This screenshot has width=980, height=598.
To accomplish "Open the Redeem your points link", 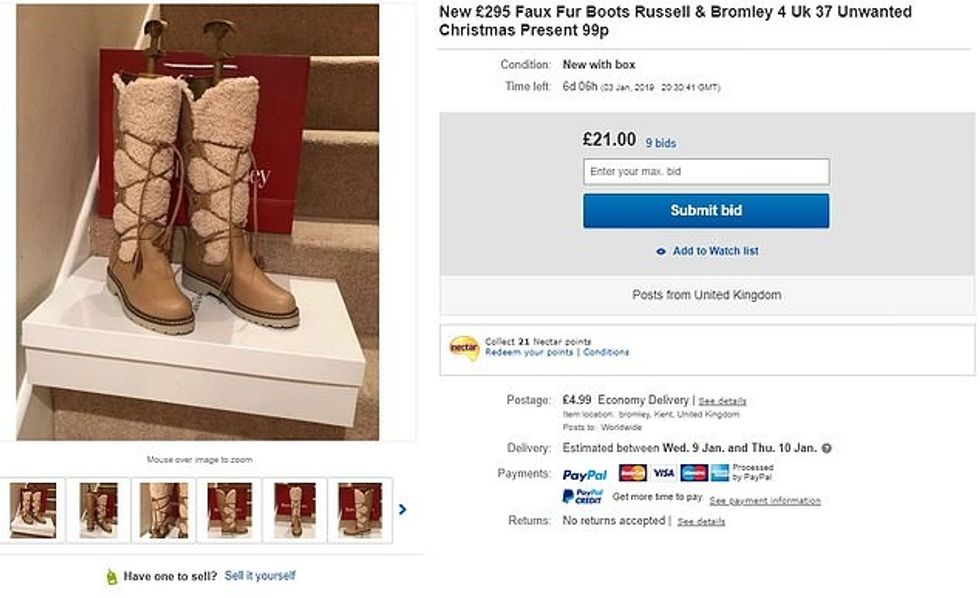I will pyautogui.click(x=529, y=352).
